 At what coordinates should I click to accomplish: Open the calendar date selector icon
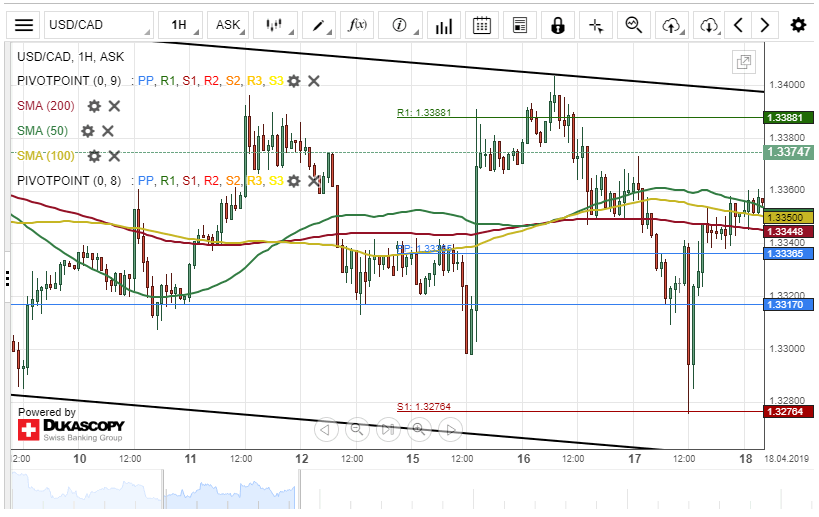(x=482, y=25)
